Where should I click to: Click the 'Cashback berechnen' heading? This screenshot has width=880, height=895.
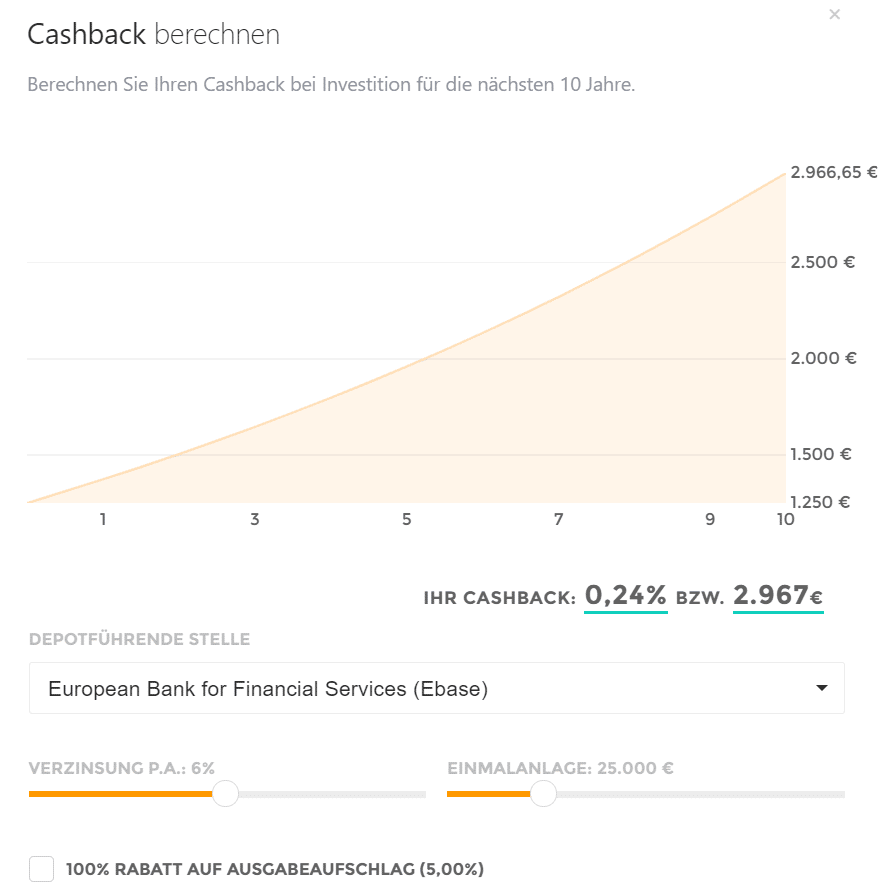pos(153,35)
